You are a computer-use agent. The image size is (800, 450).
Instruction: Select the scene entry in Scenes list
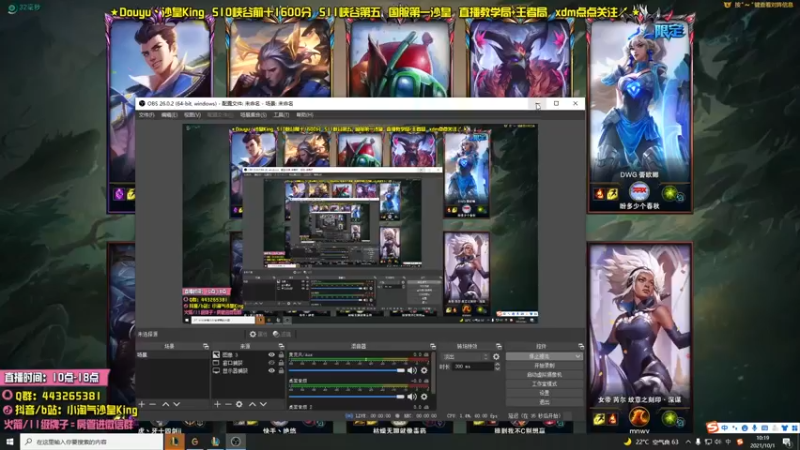[x=172, y=355]
